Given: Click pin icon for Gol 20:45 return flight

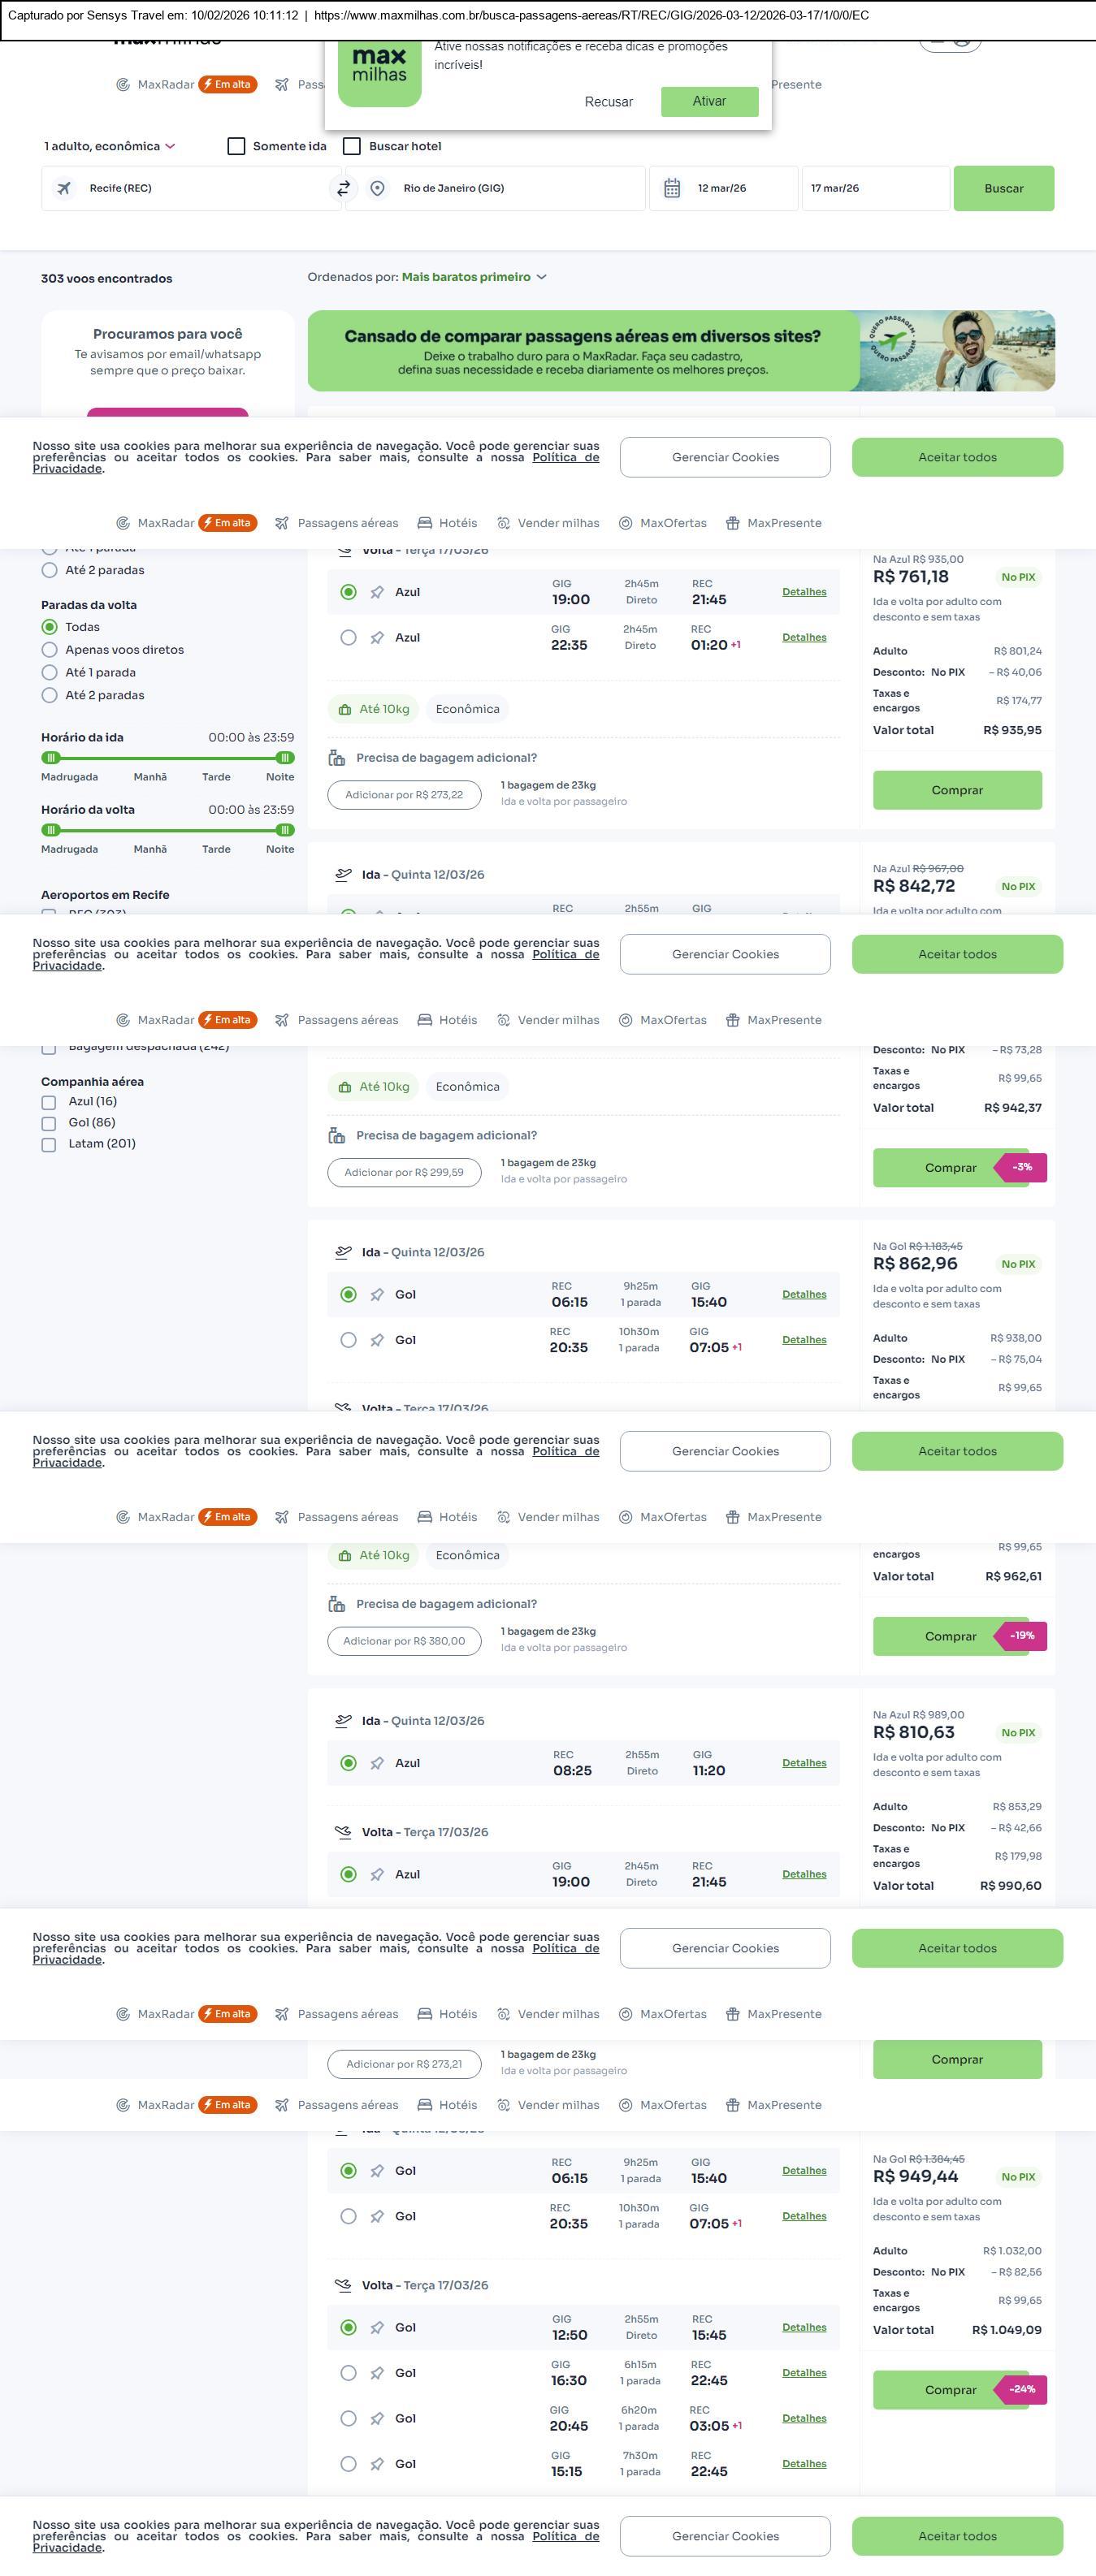Looking at the screenshot, I should [377, 2419].
